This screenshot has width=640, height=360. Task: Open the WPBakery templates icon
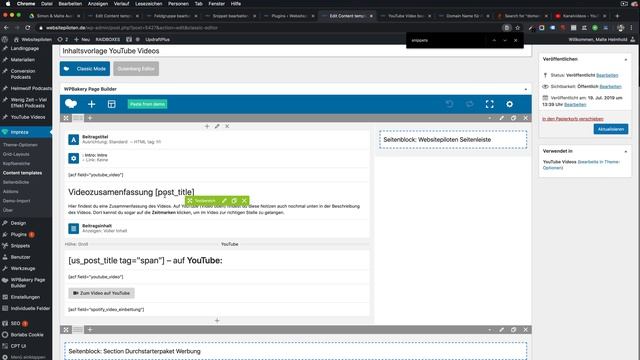111,104
